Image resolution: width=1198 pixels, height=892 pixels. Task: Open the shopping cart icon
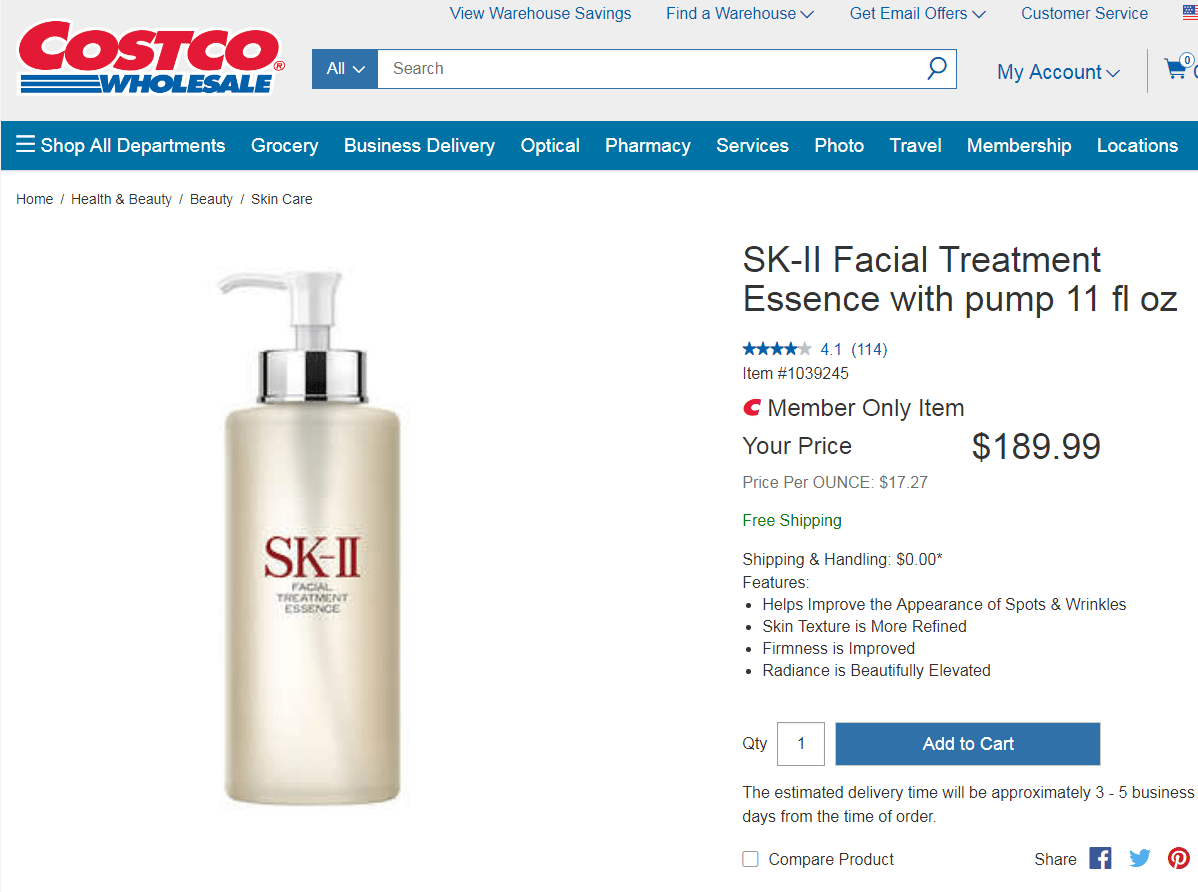(1178, 68)
